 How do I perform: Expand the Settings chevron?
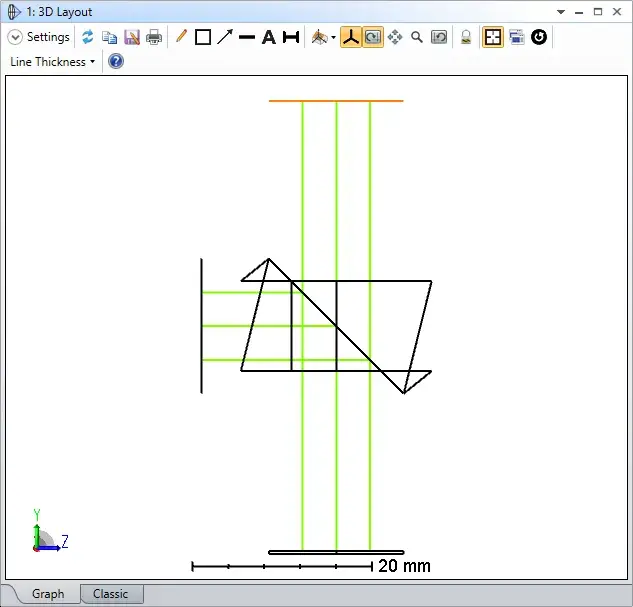tap(15, 37)
